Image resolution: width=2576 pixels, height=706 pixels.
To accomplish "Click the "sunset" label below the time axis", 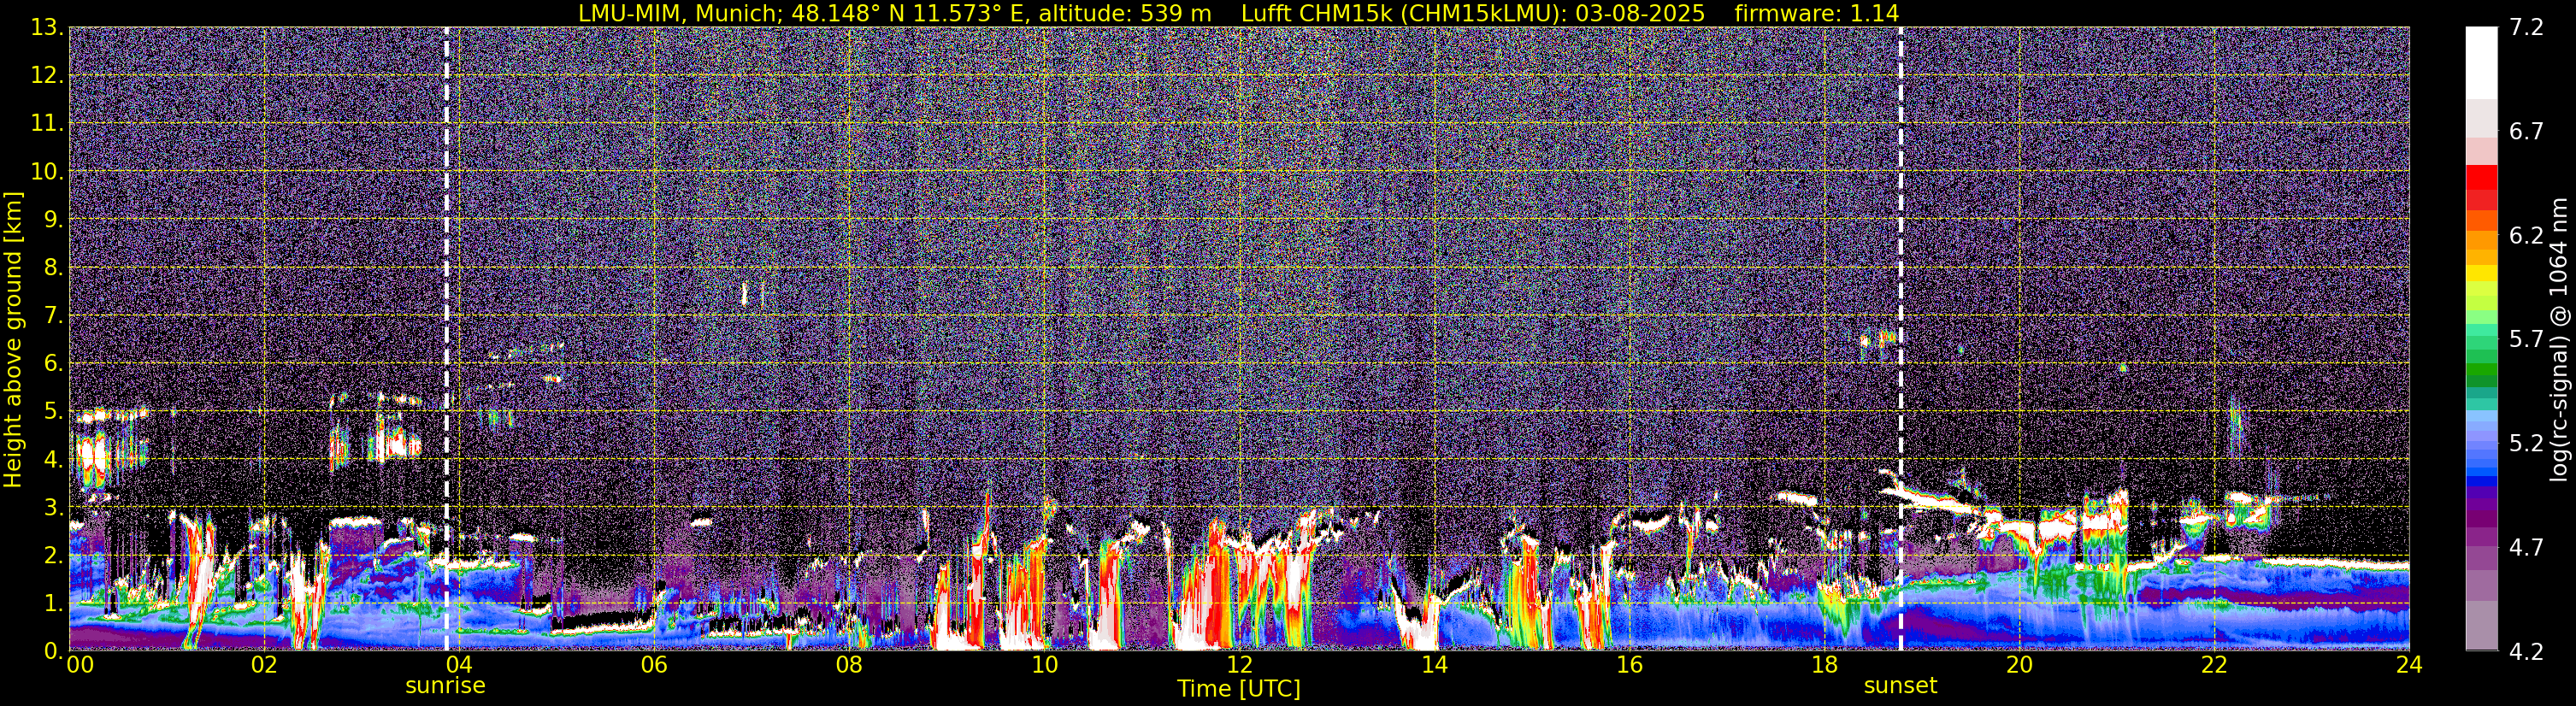I will 1900,686.
